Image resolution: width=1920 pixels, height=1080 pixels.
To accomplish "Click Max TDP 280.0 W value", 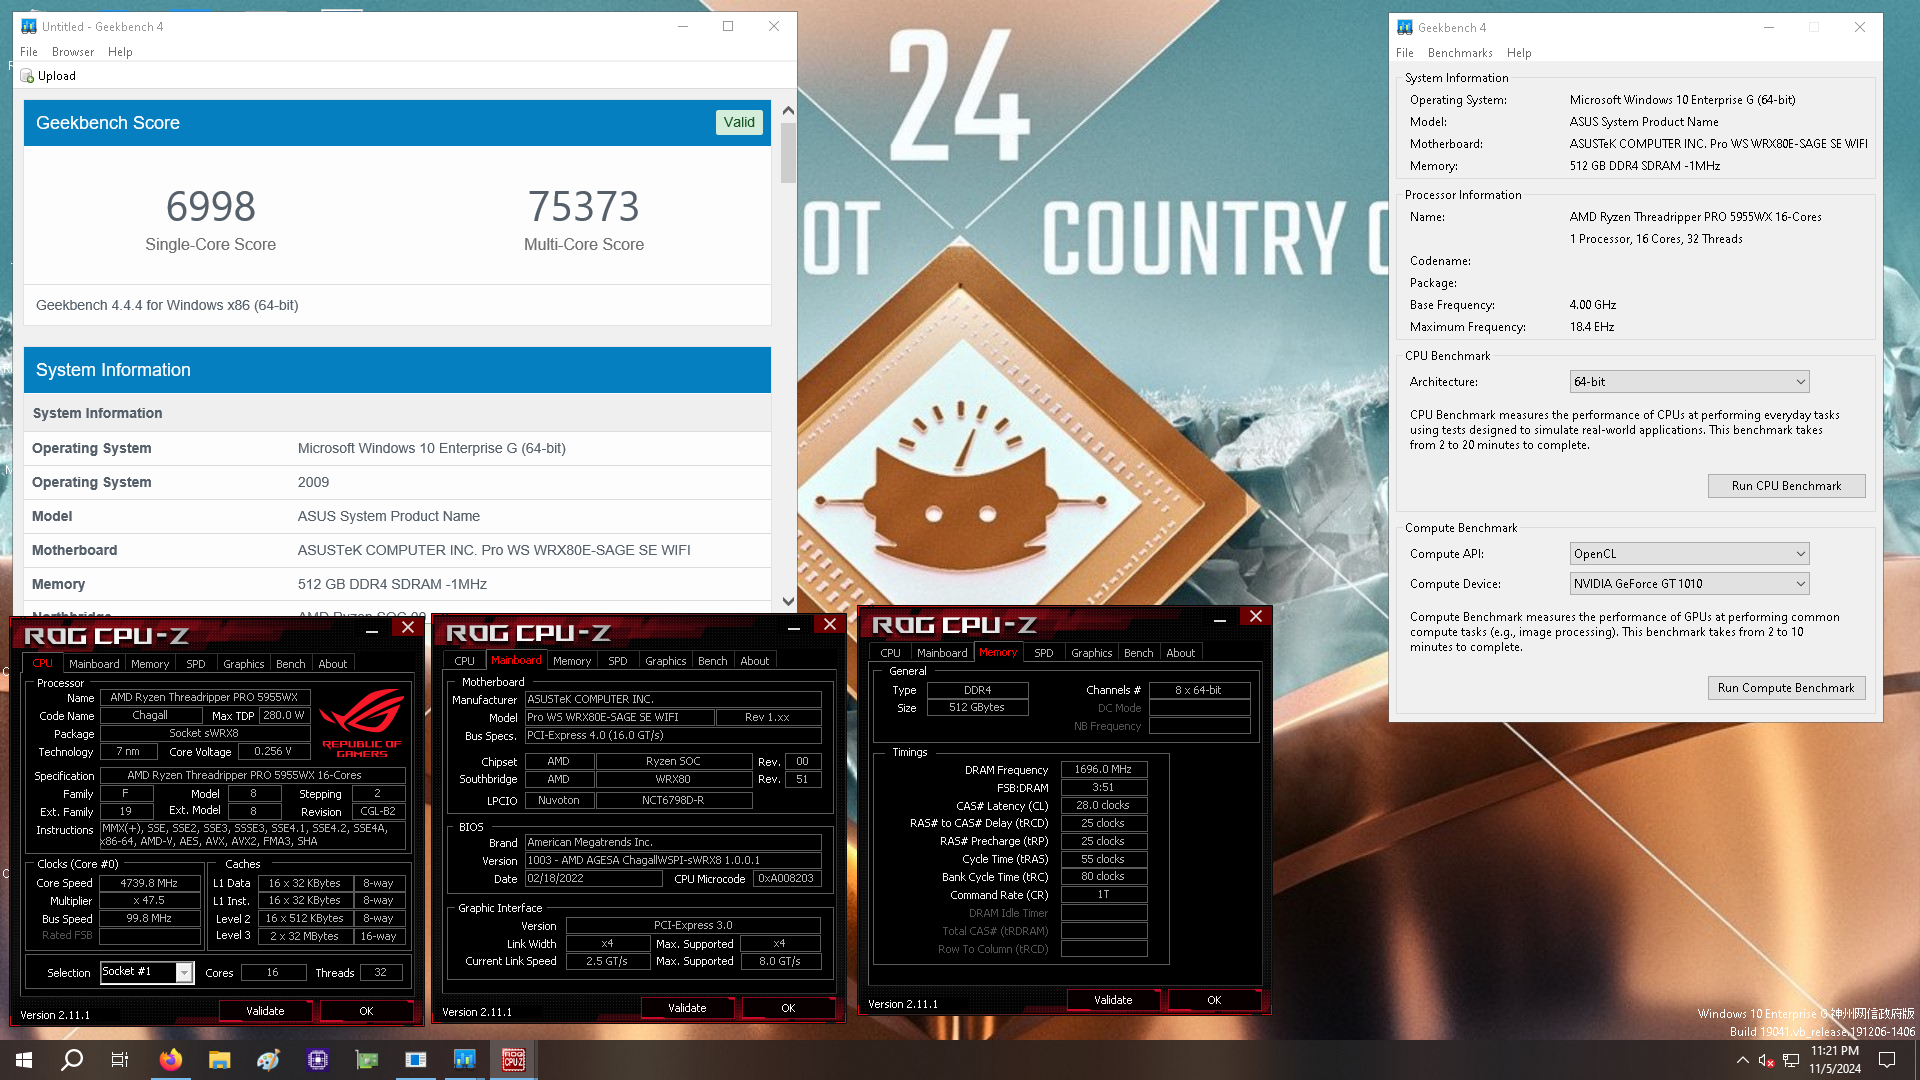I will 284,716.
